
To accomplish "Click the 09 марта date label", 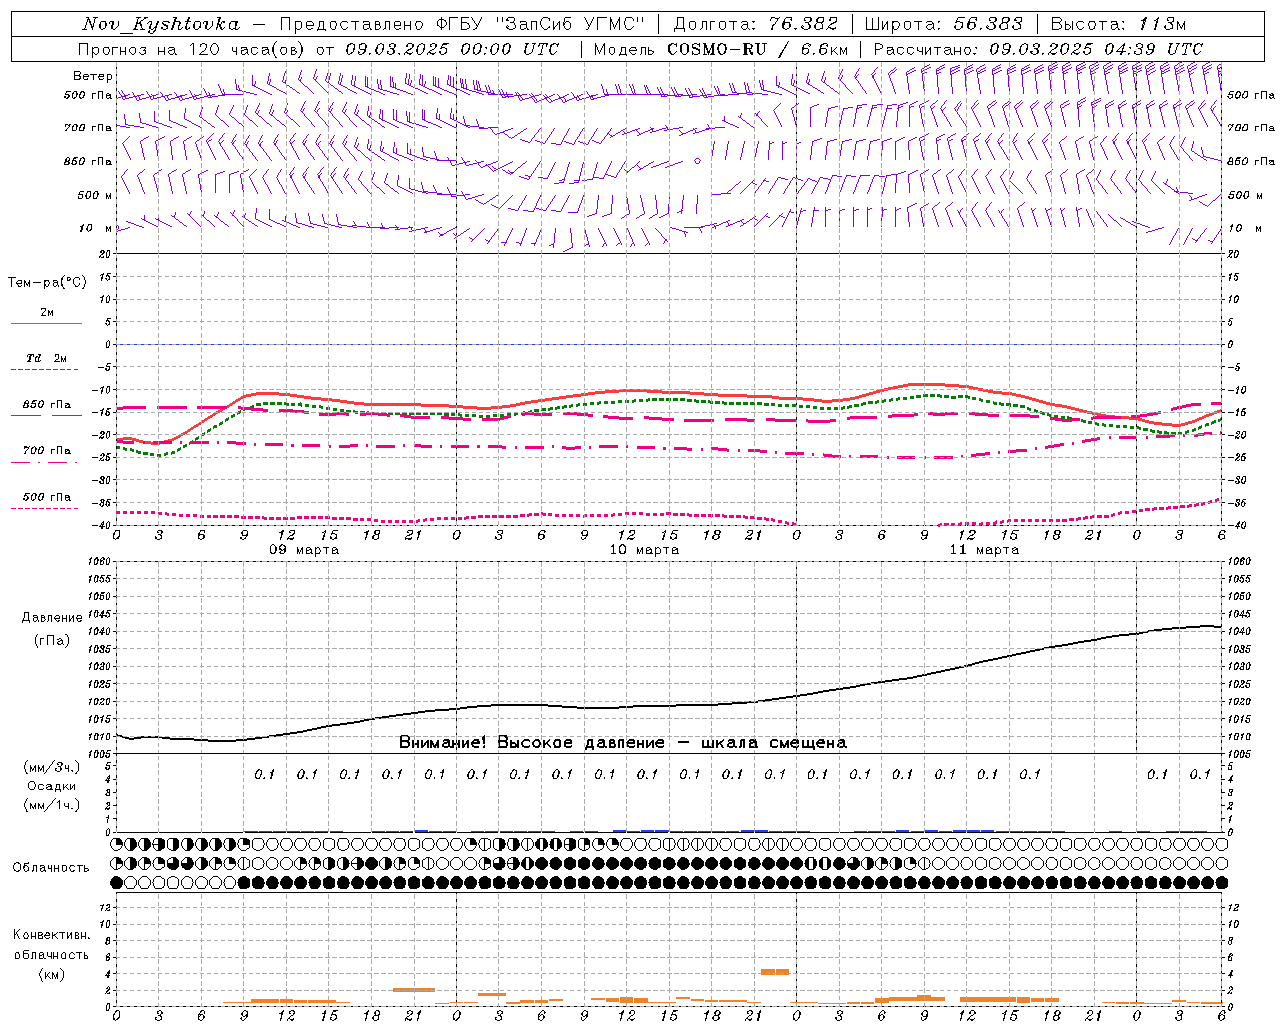I will point(304,550).
